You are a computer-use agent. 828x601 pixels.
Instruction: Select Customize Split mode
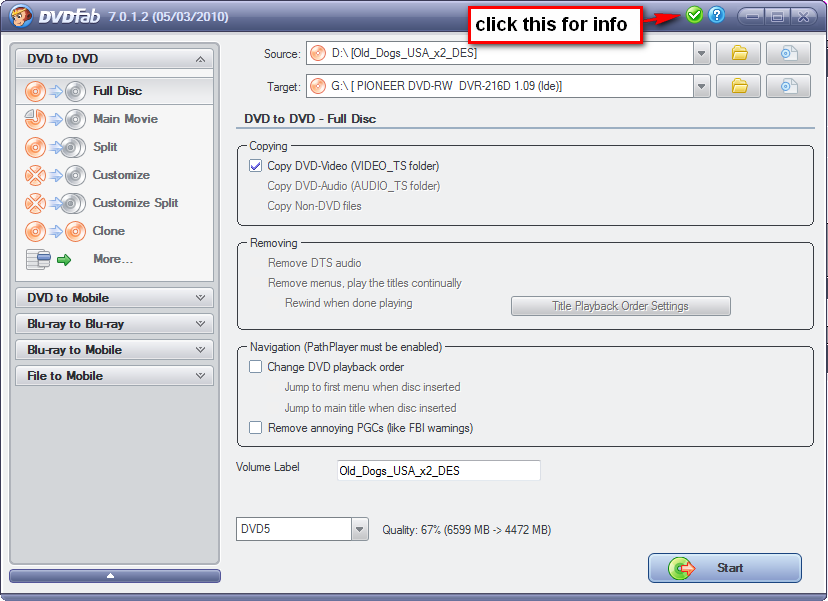point(115,203)
